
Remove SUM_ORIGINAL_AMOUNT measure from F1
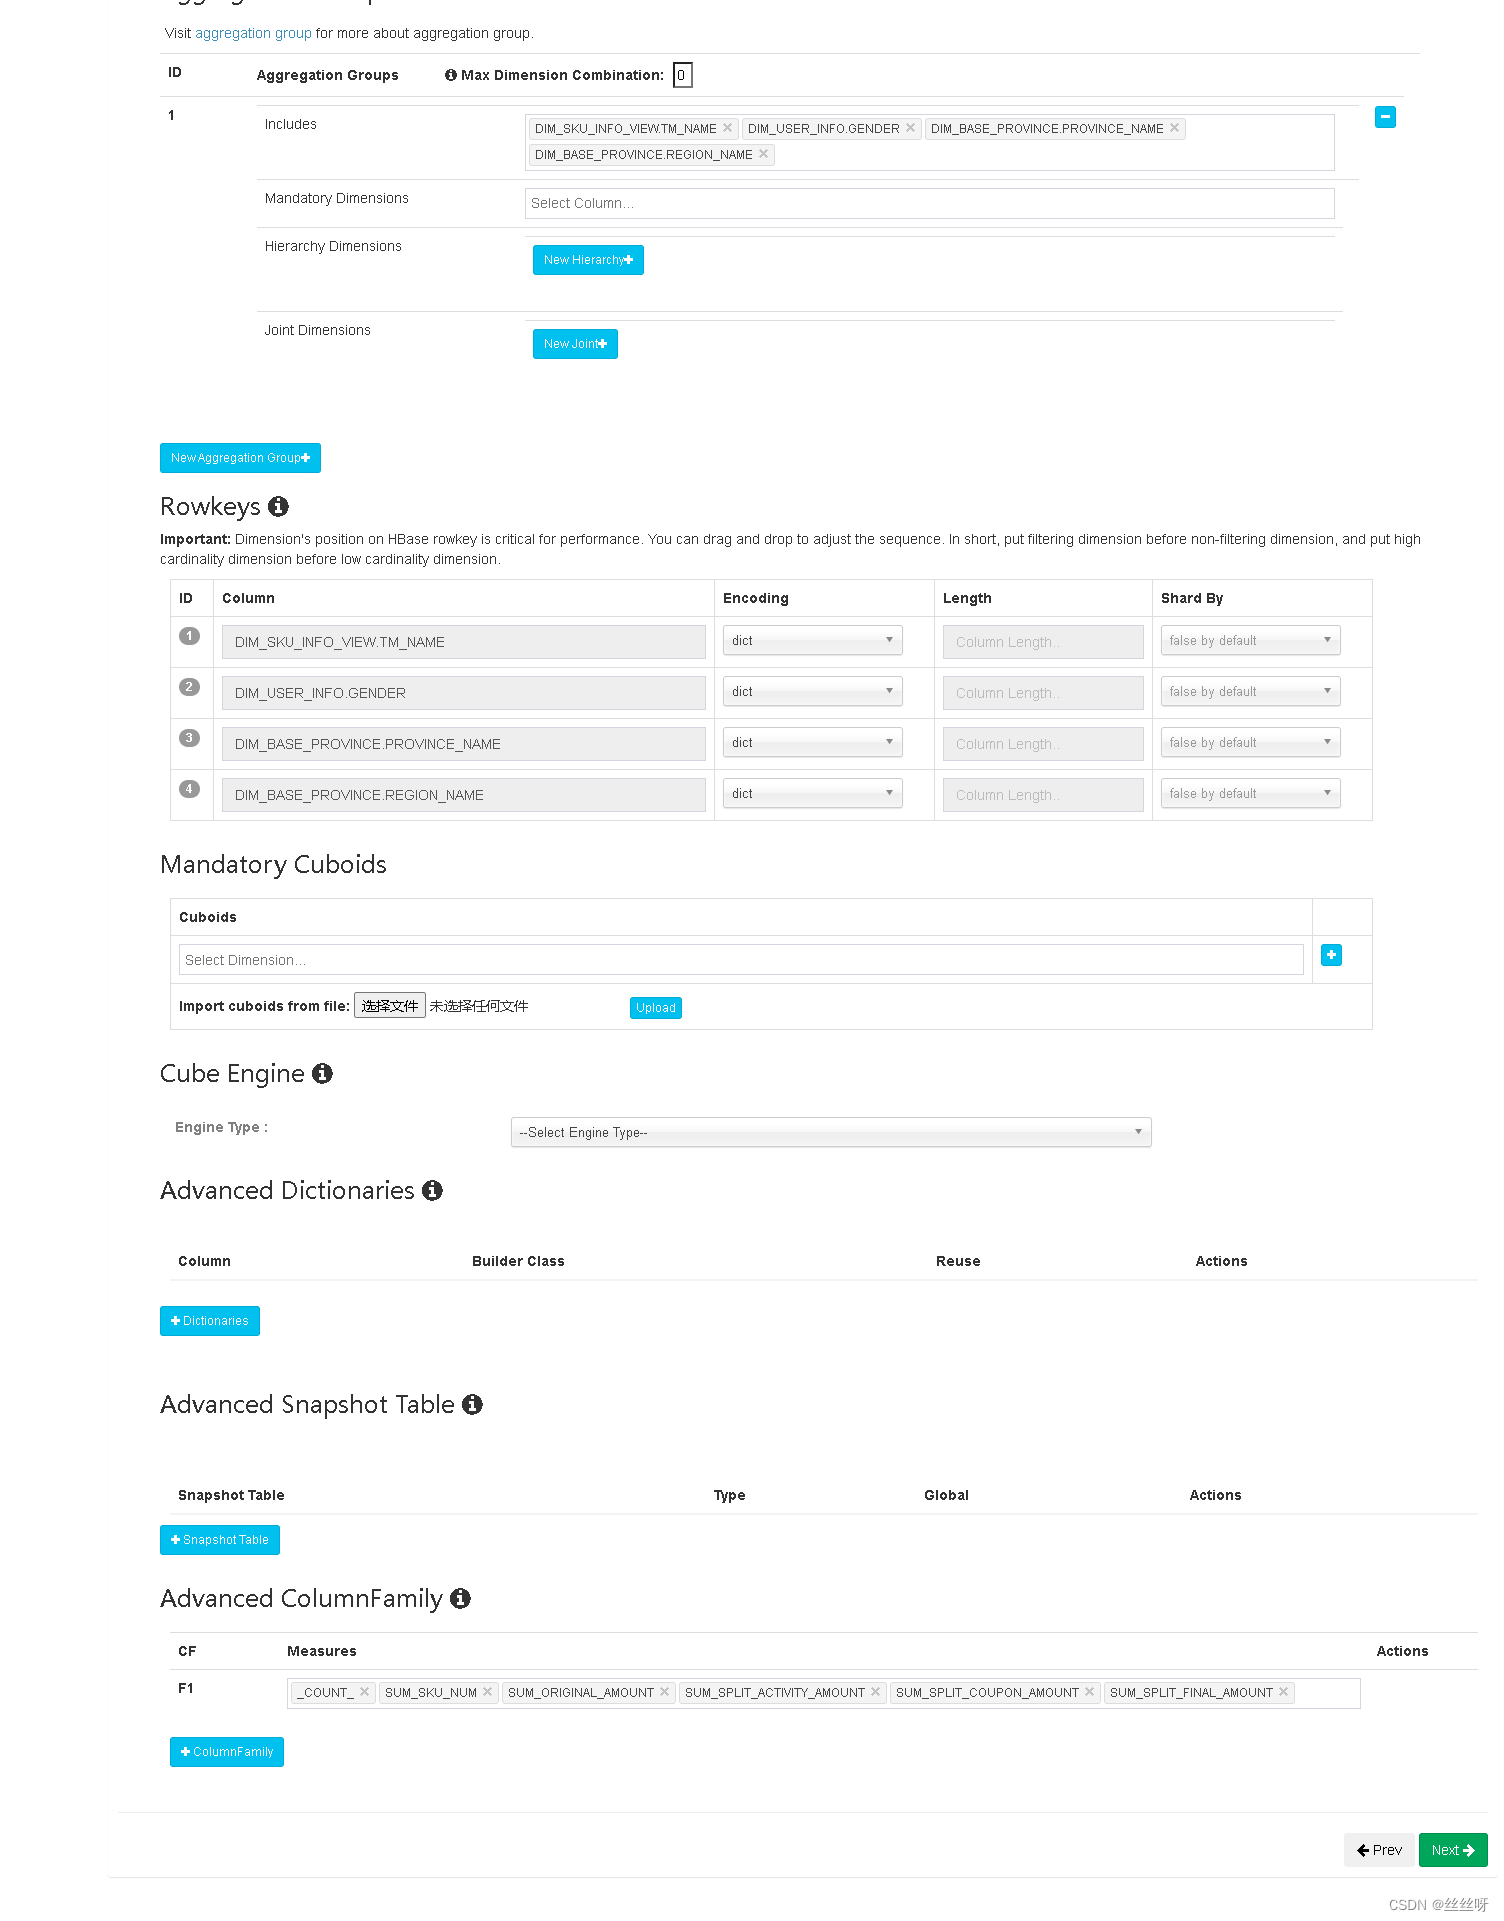point(665,1692)
